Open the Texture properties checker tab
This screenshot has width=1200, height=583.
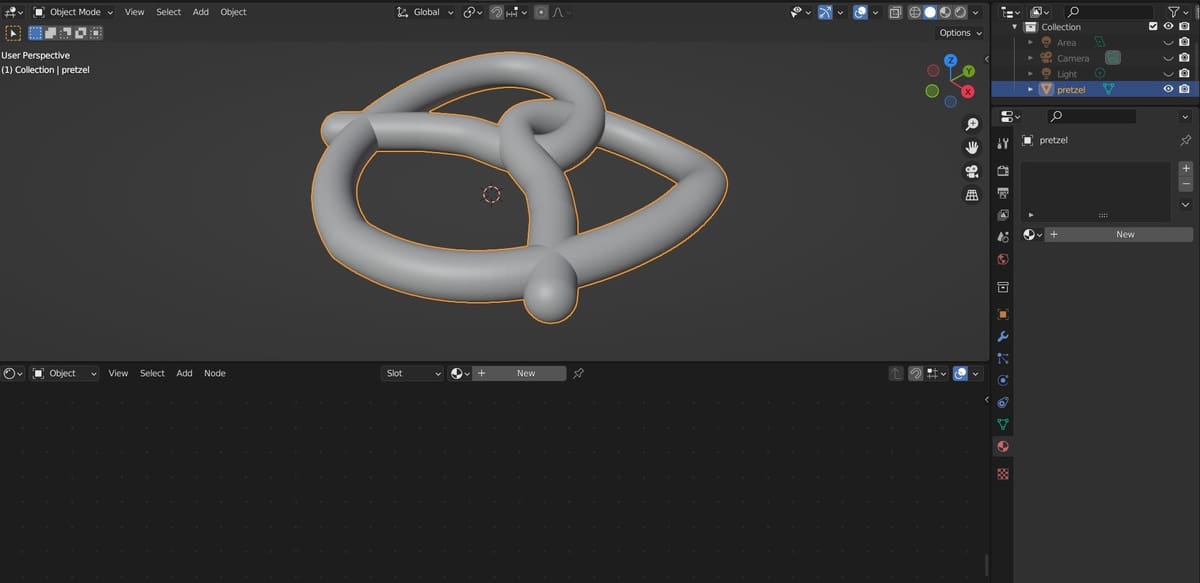1003,473
